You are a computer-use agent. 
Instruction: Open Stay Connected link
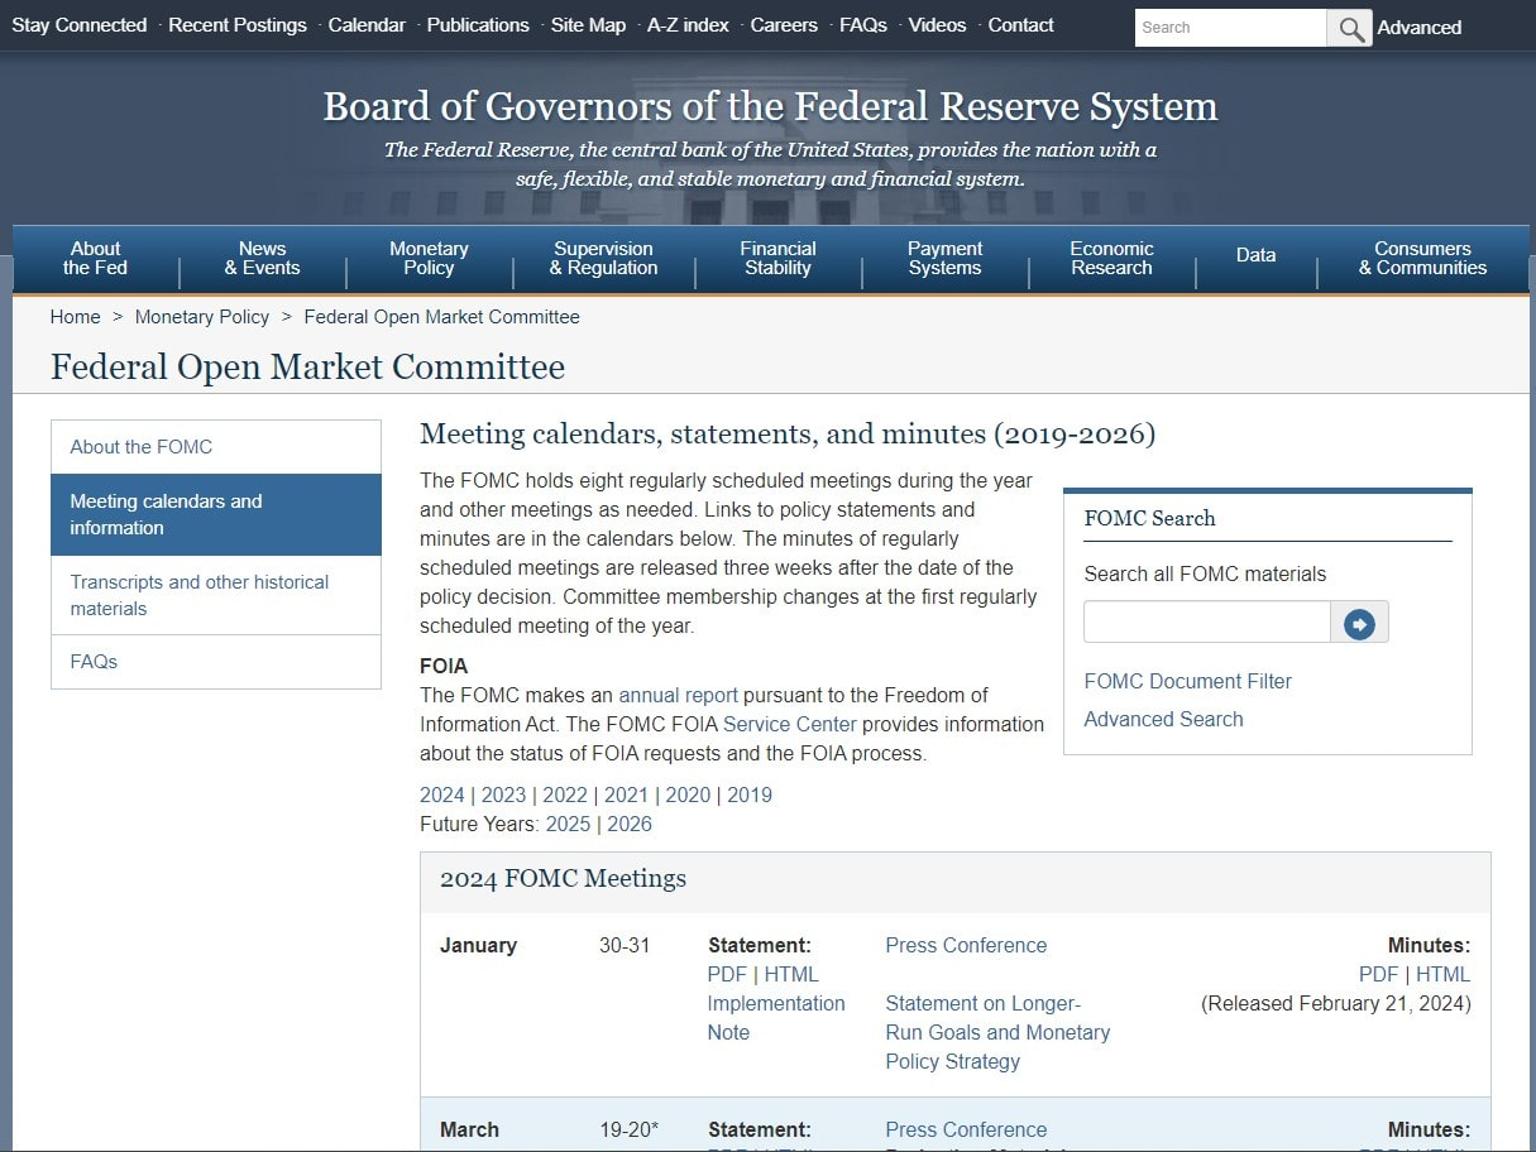(79, 25)
